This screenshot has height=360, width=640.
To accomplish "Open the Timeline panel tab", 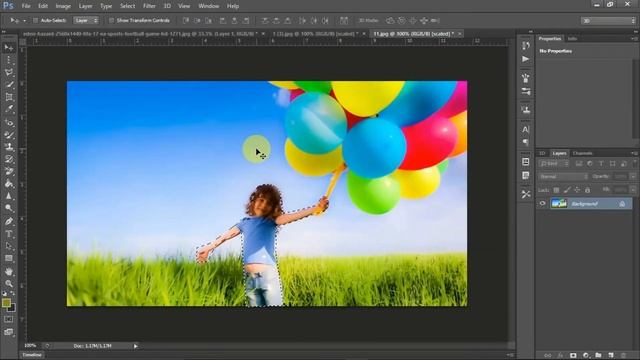I will [32, 355].
